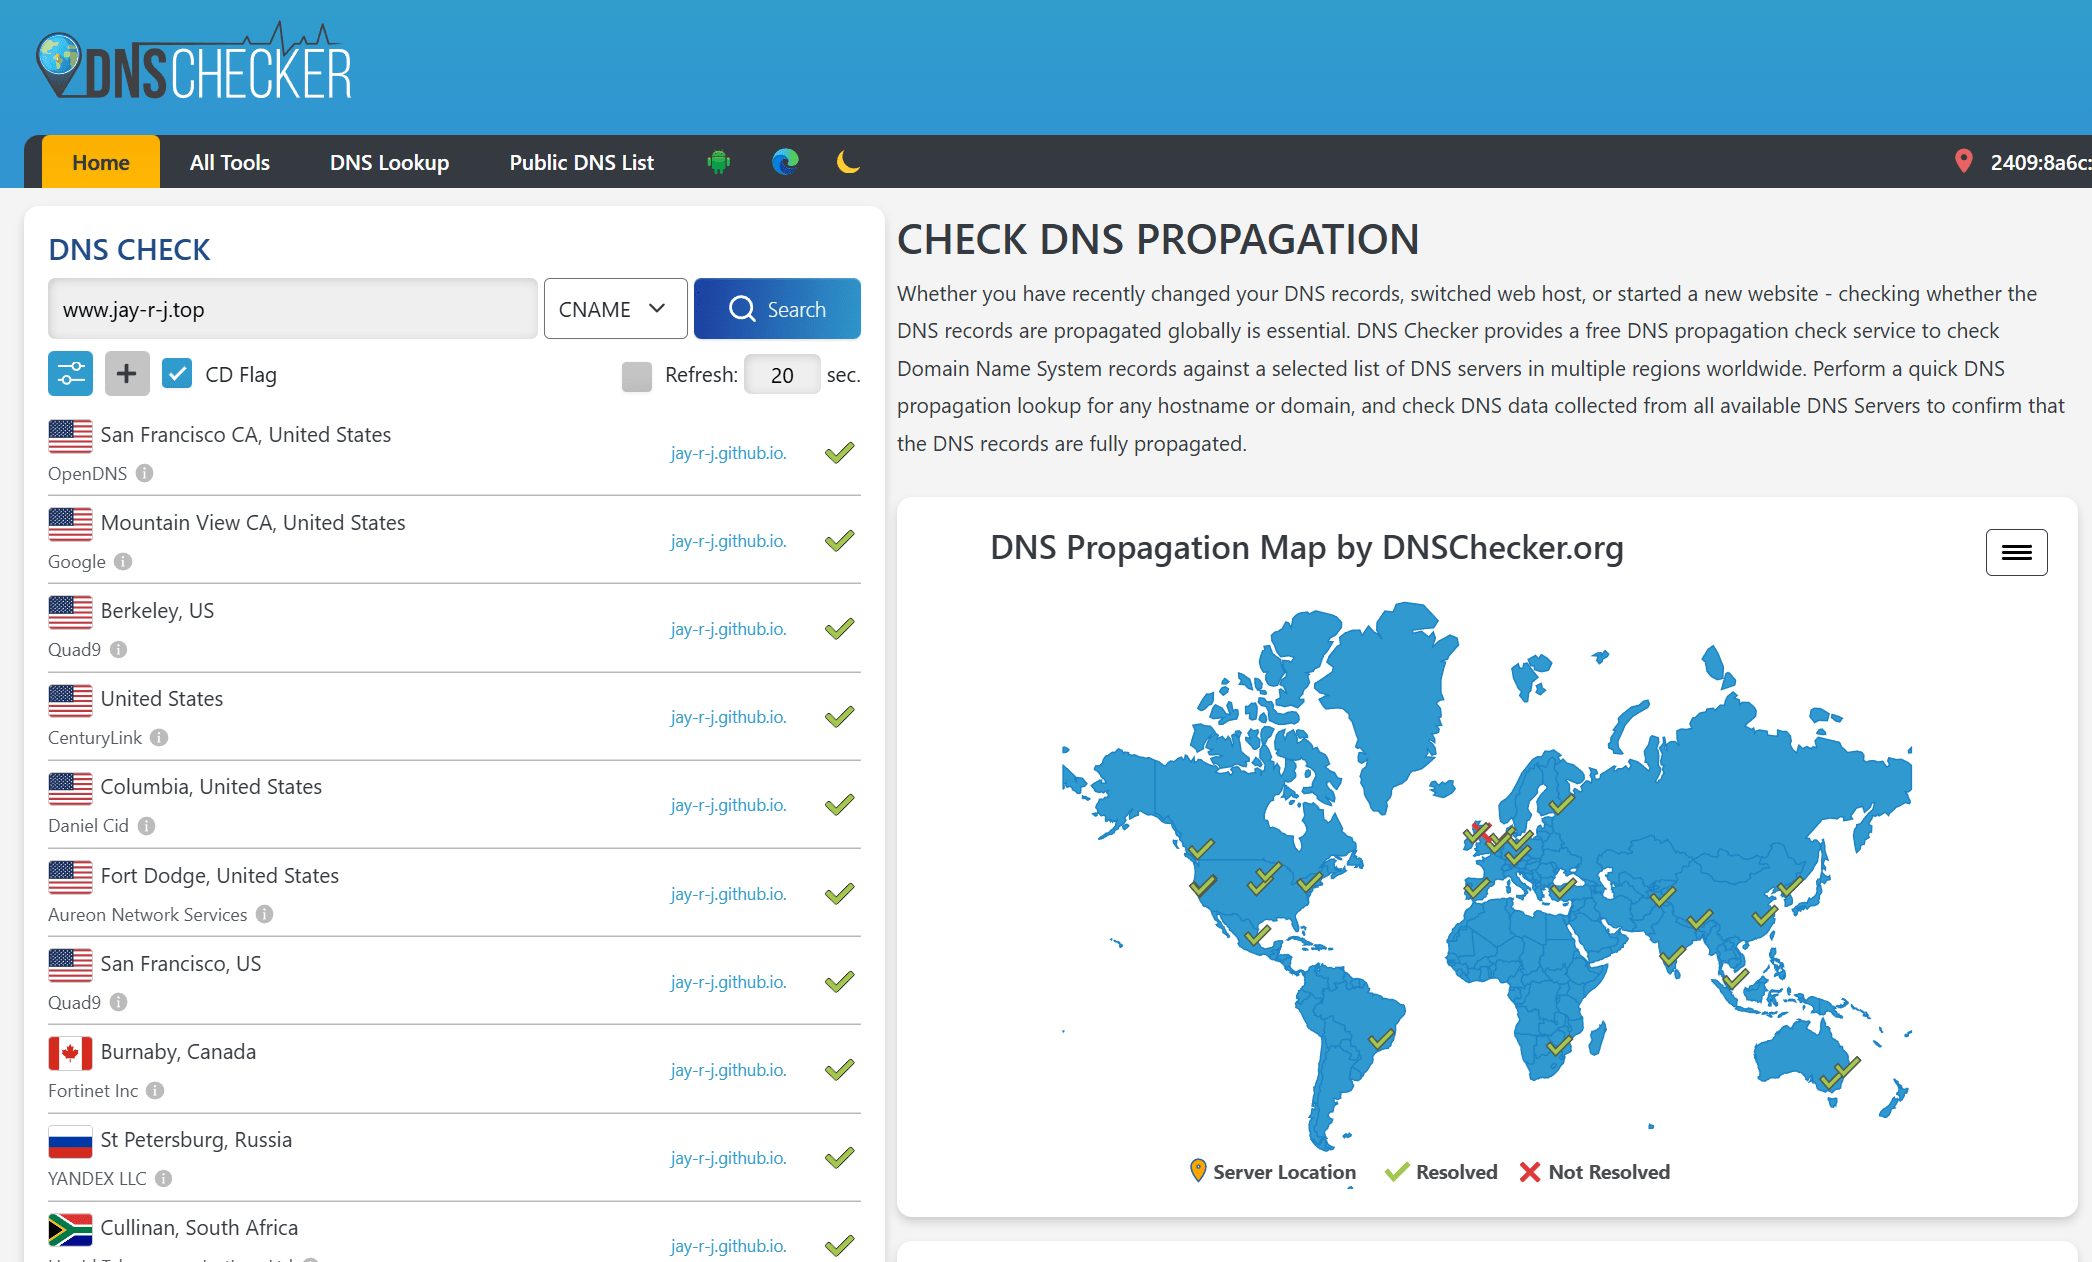This screenshot has height=1262, width=2092.
Task: Enable the Refresh checkbox
Action: (636, 376)
